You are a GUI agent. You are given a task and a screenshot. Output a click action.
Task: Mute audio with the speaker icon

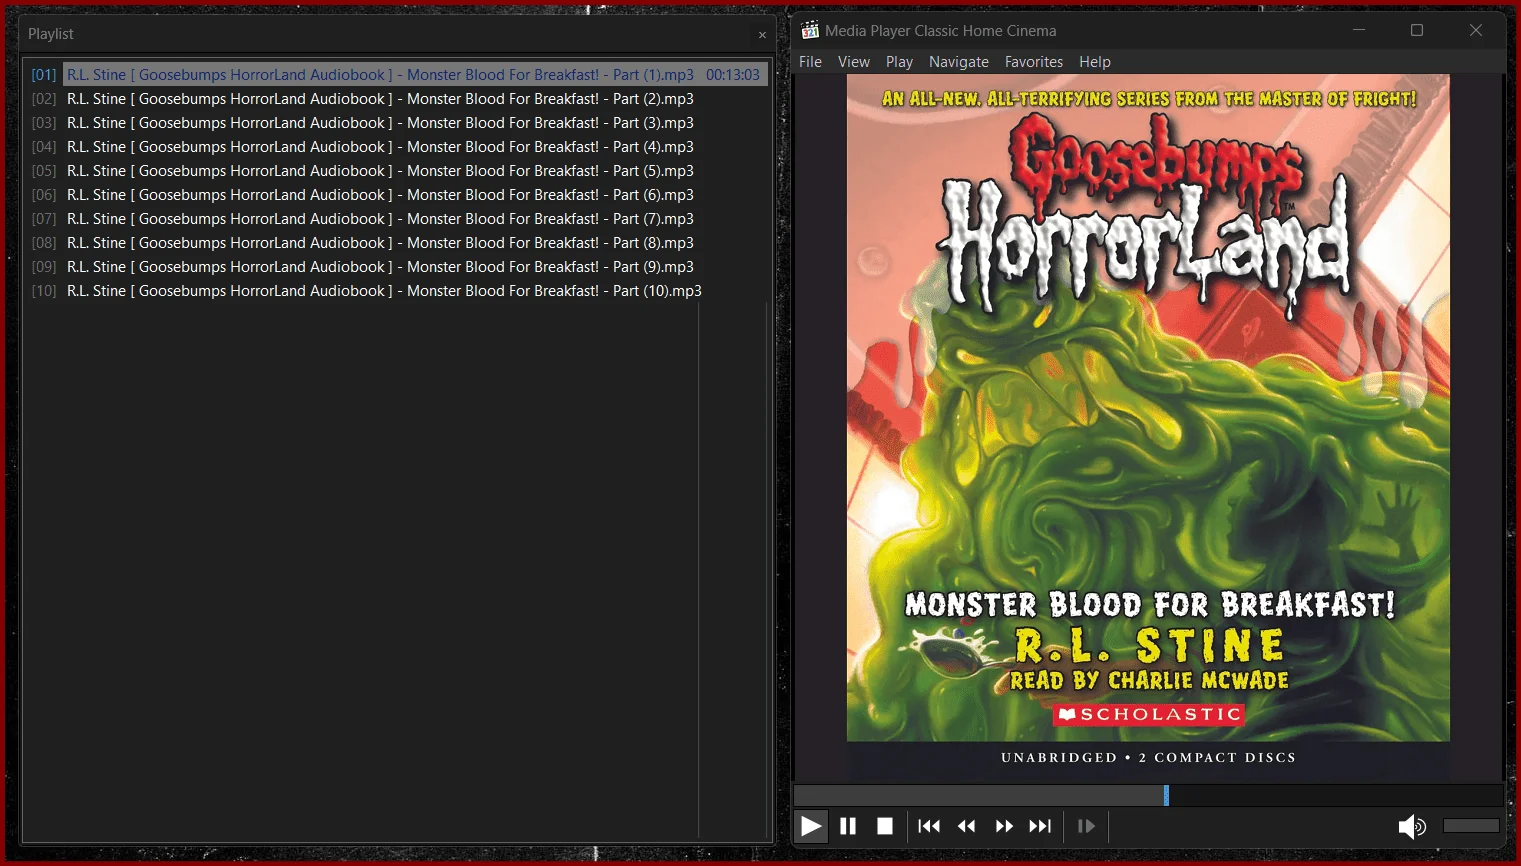pos(1412,826)
